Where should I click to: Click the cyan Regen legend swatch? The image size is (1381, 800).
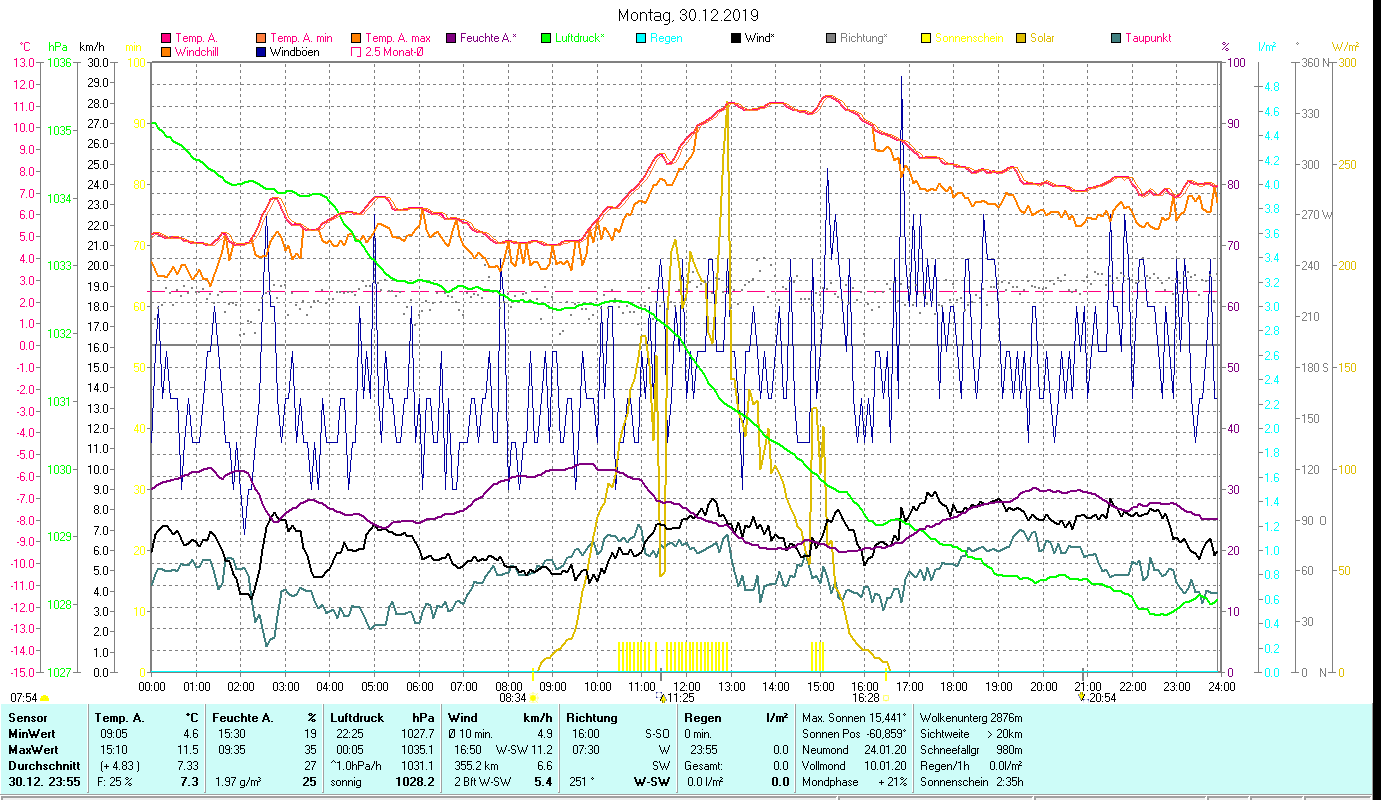(641, 39)
